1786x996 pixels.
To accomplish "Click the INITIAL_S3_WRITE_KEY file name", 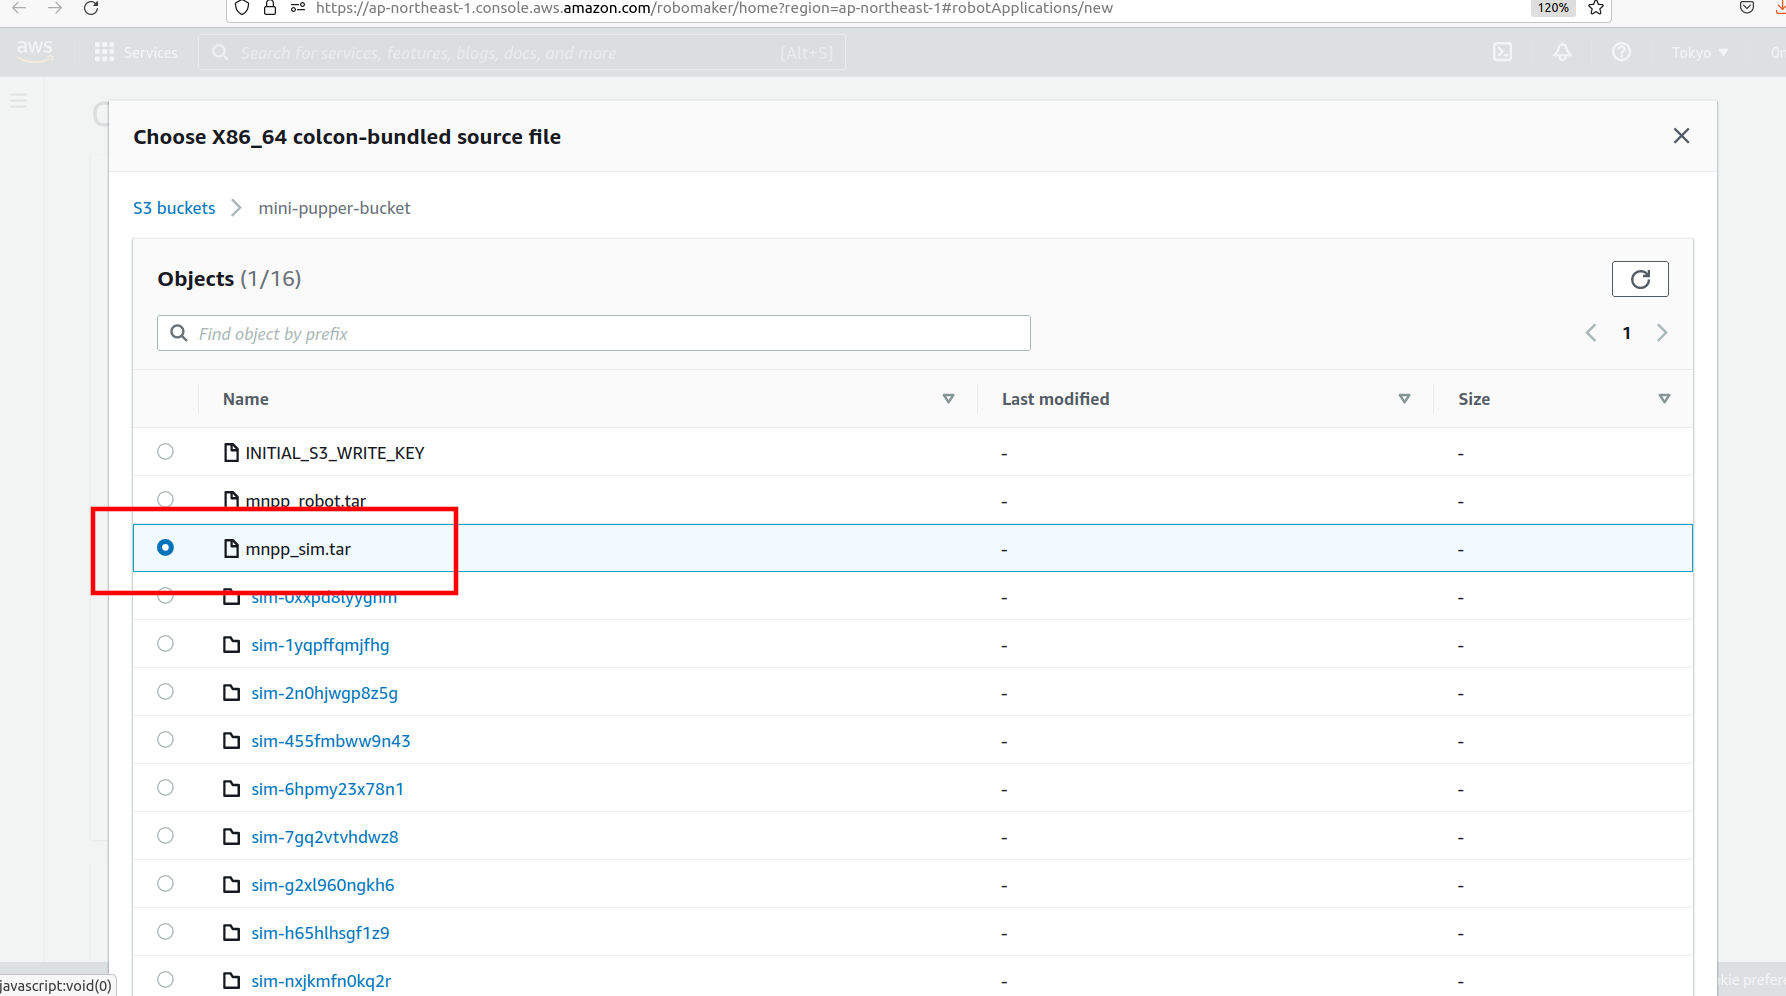I will pyautogui.click(x=335, y=453).
